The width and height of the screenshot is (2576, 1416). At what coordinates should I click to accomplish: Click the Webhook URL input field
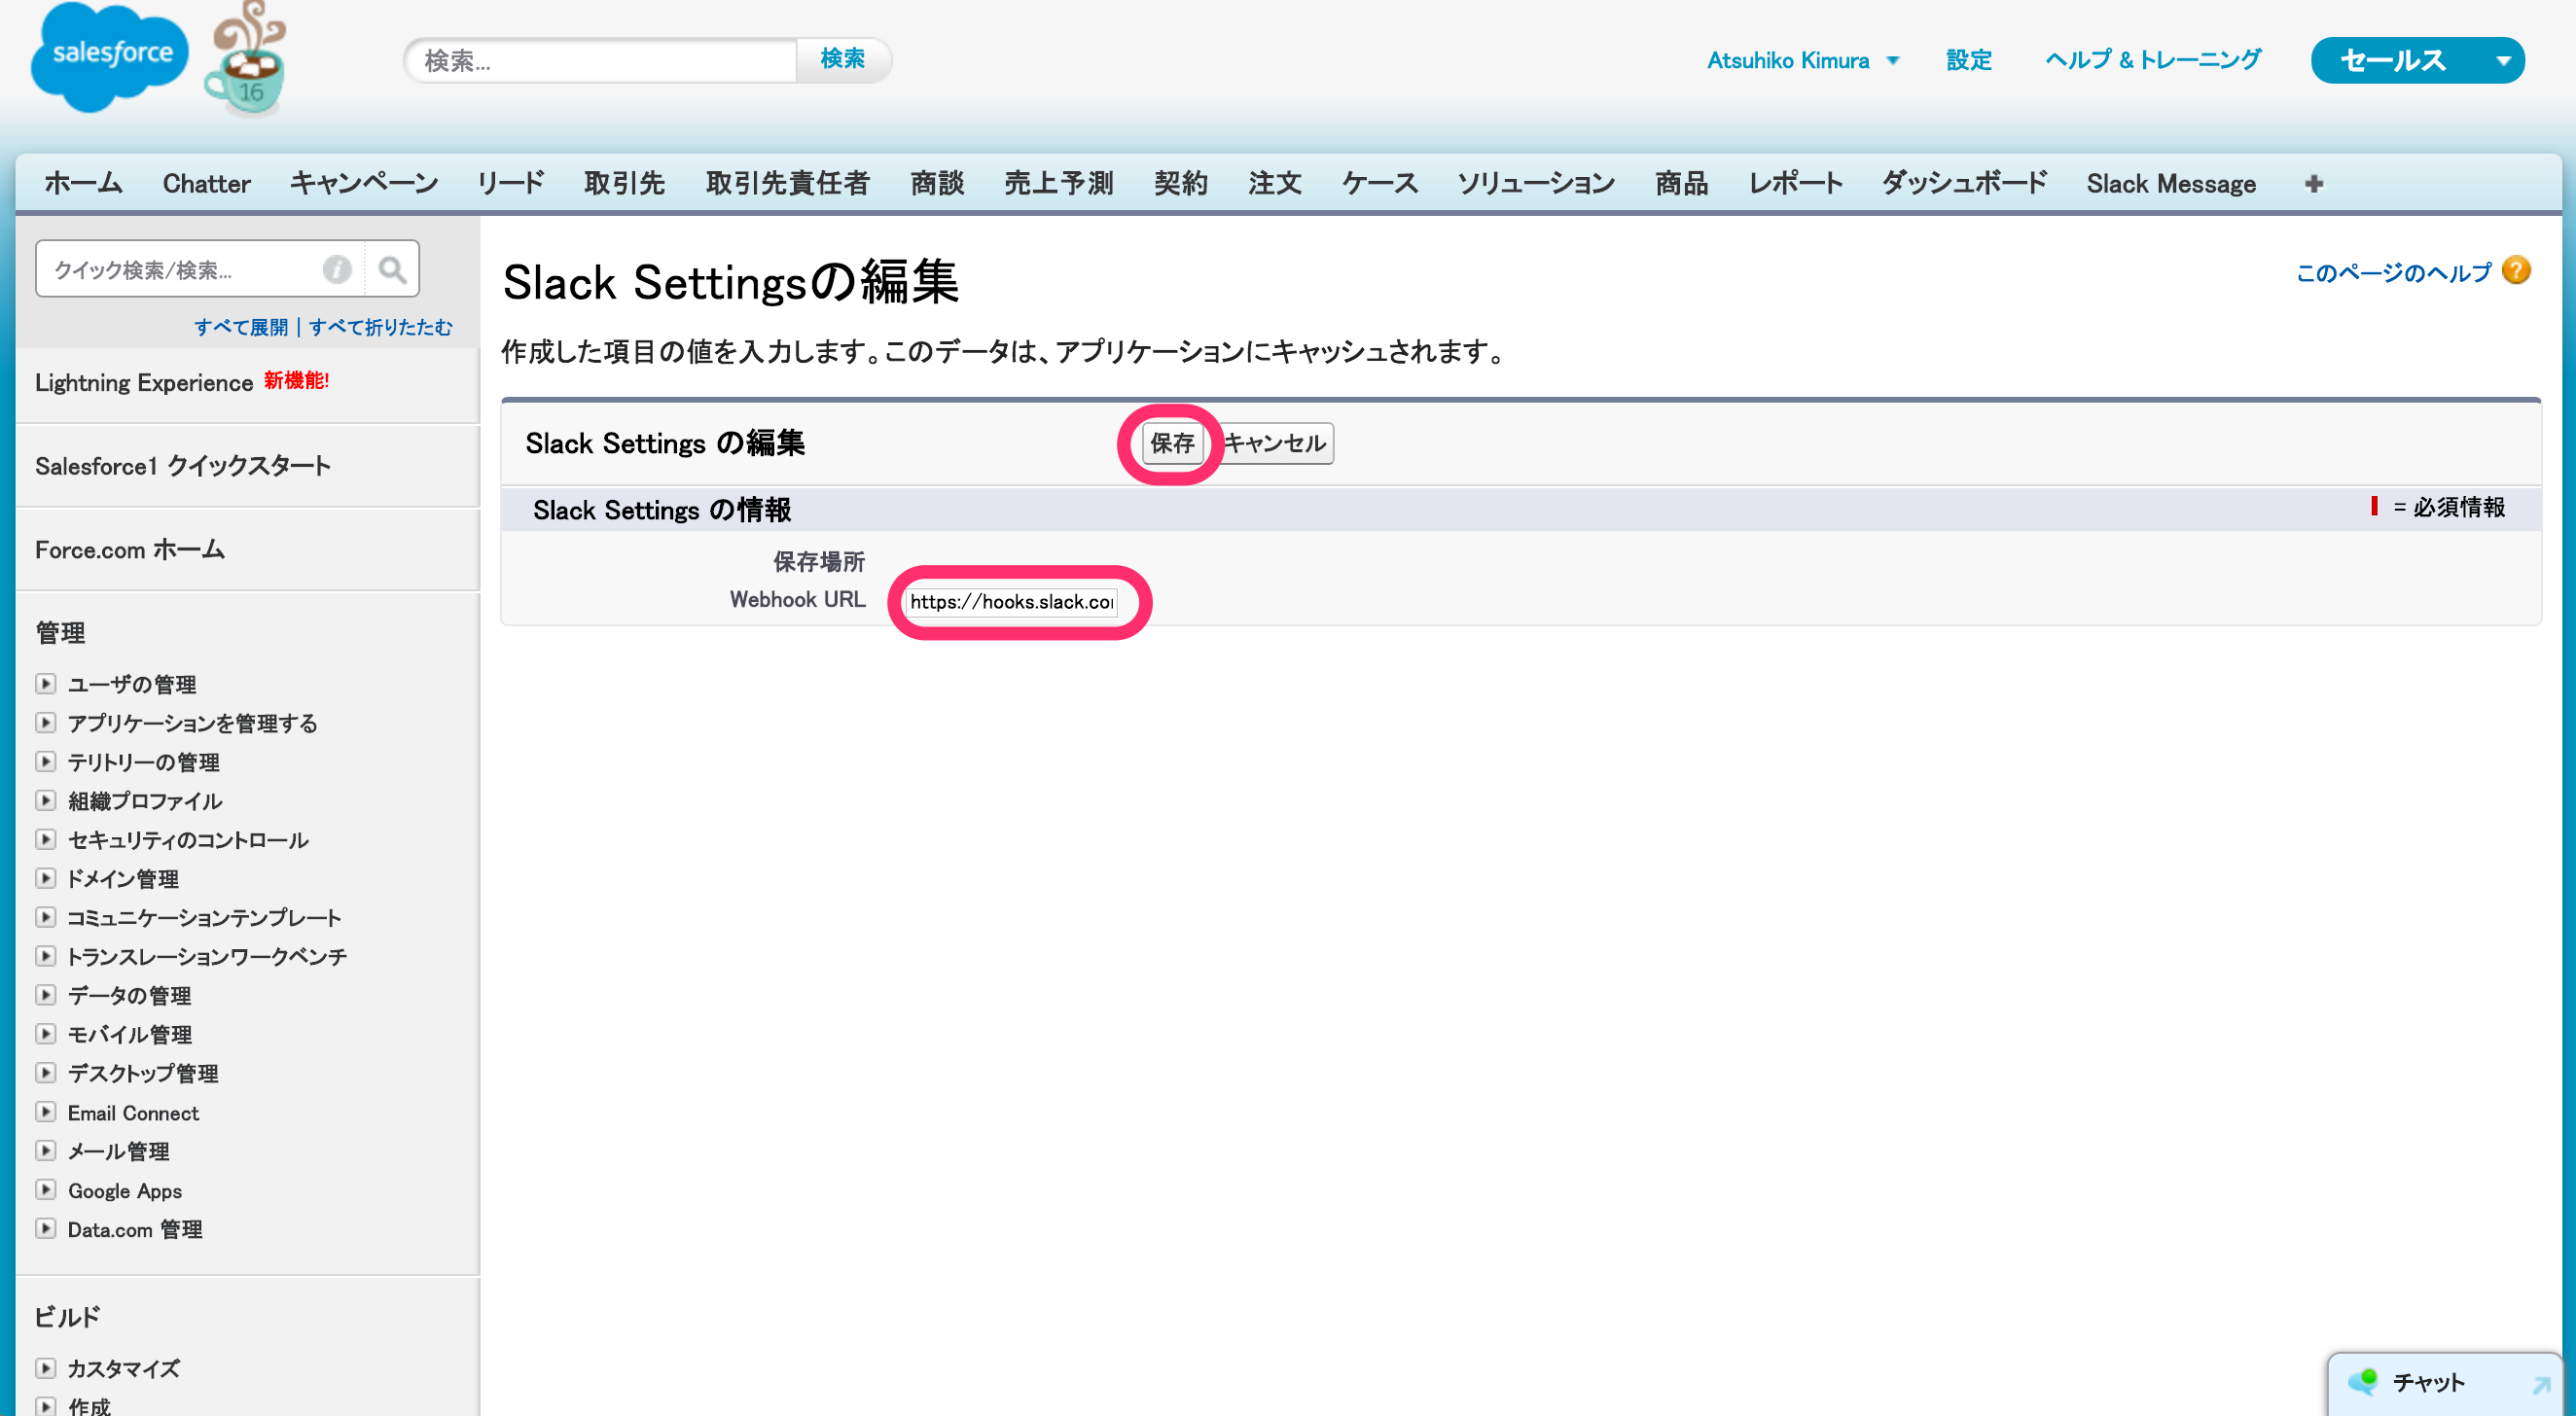(x=1011, y=602)
